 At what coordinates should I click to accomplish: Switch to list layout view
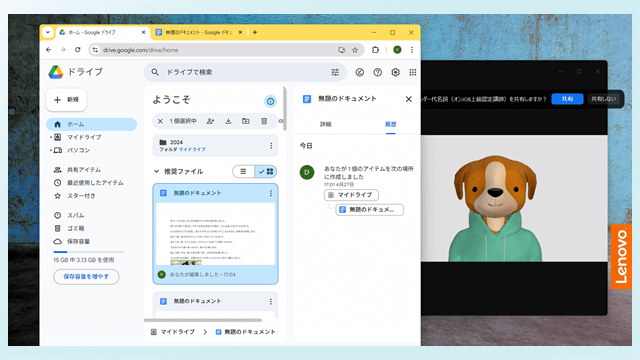pyautogui.click(x=243, y=171)
